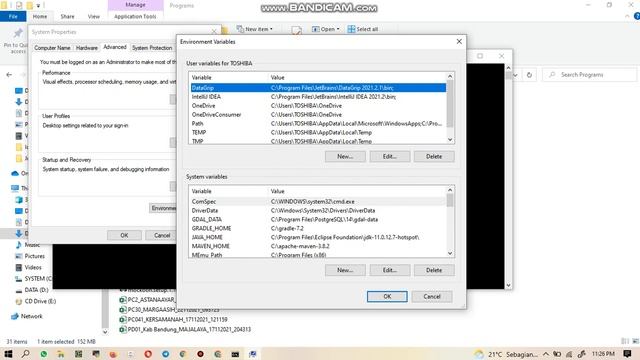This screenshot has width=640, height=360.
Task: Click Delete under User variables
Action: coord(434,156)
